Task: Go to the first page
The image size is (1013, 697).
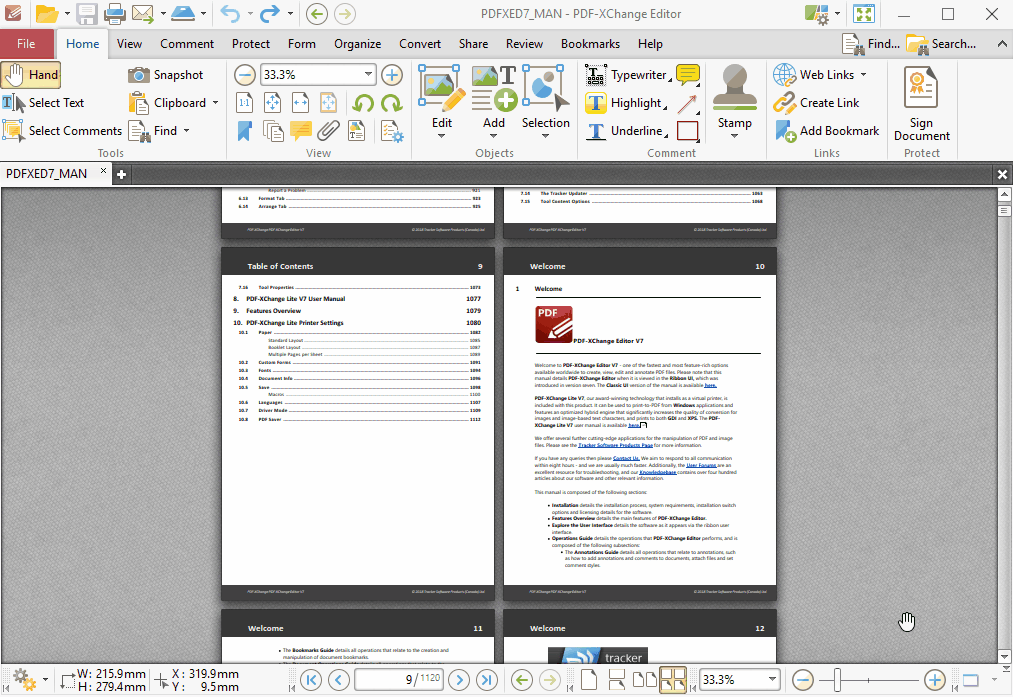Action: (311, 680)
